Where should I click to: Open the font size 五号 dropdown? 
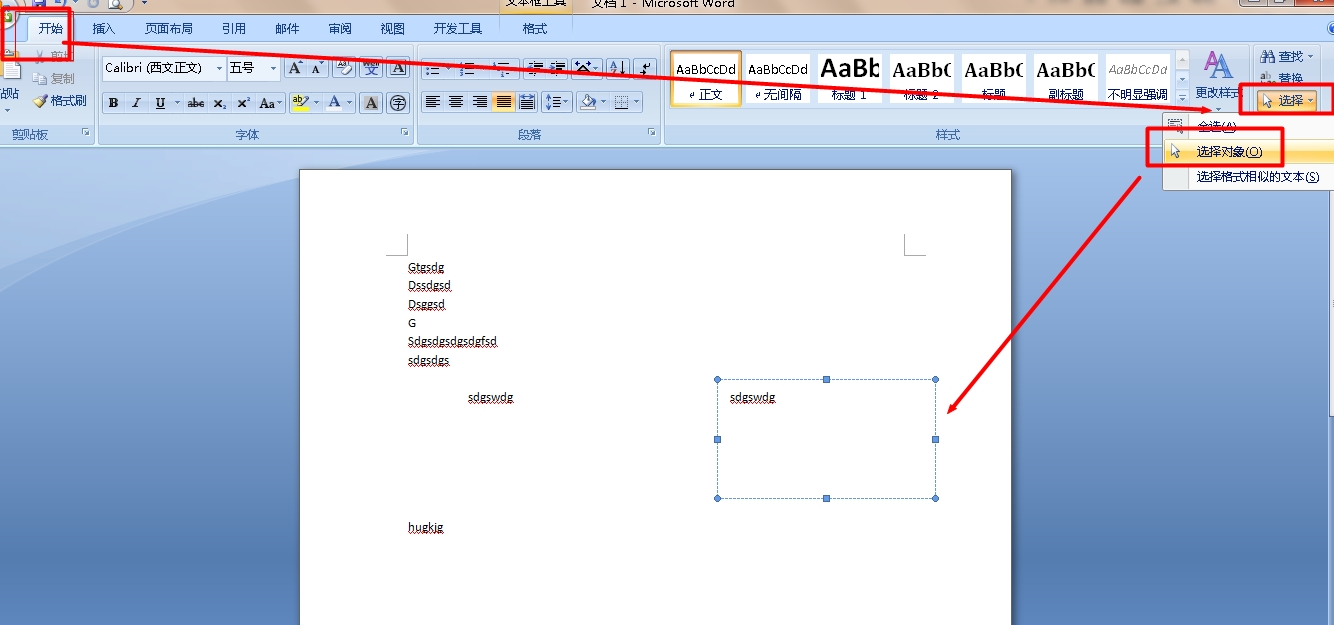[273, 68]
